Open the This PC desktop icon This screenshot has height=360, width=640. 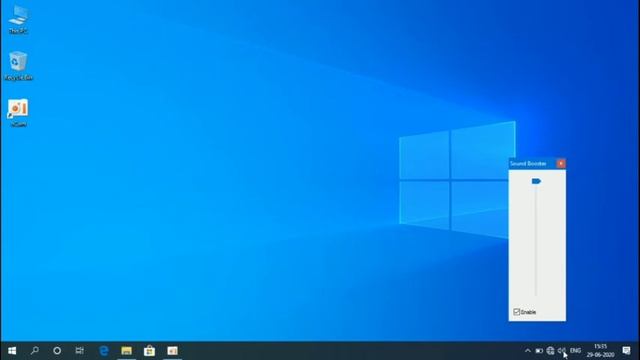click(18, 19)
